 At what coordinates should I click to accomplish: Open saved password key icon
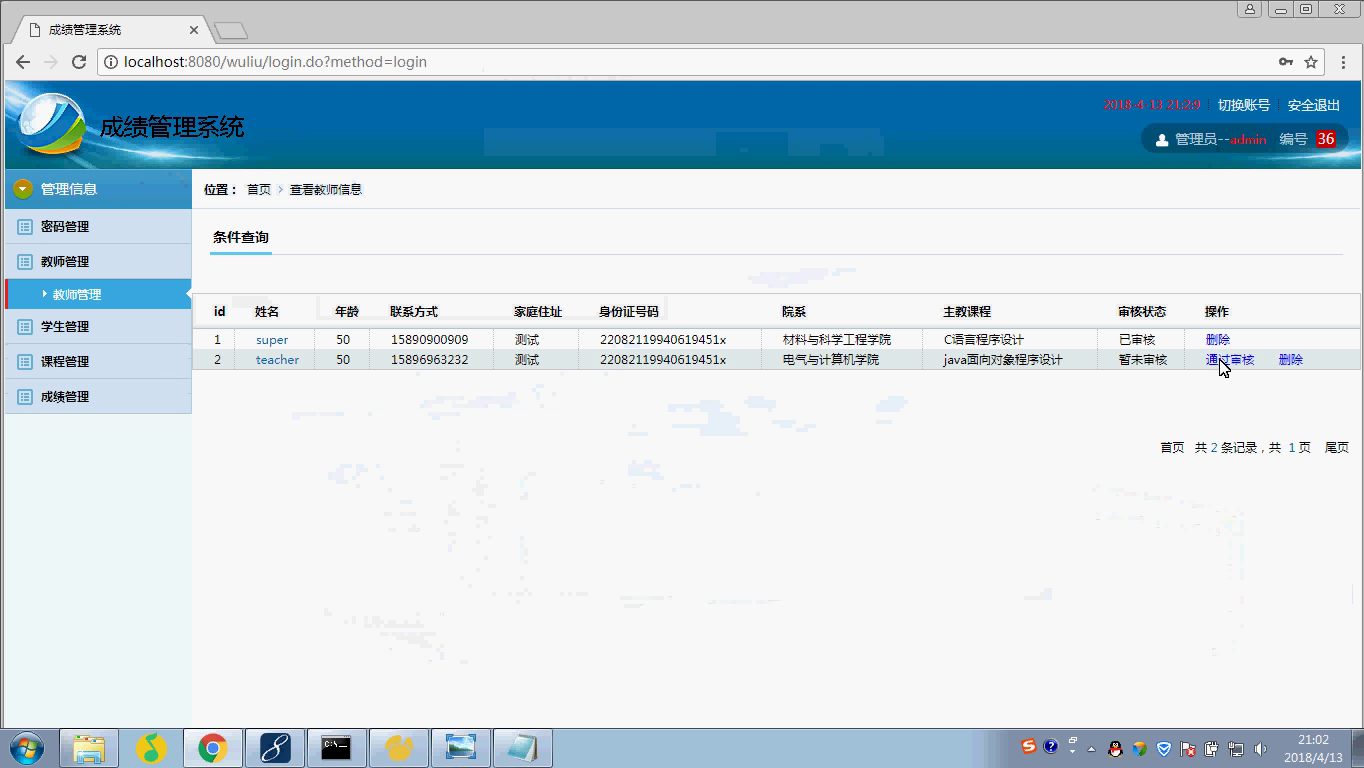(1286, 62)
